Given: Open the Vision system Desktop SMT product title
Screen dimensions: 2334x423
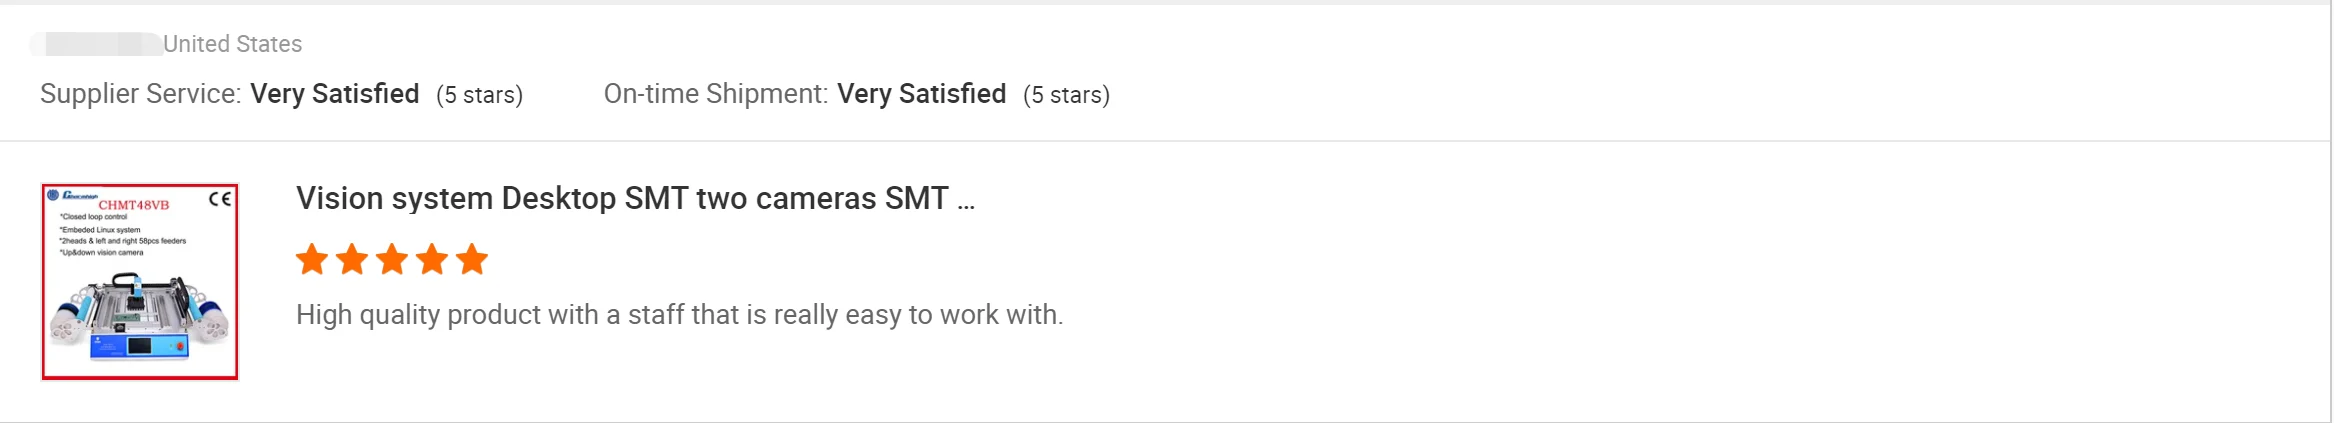Looking at the screenshot, I should click(621, 199).
